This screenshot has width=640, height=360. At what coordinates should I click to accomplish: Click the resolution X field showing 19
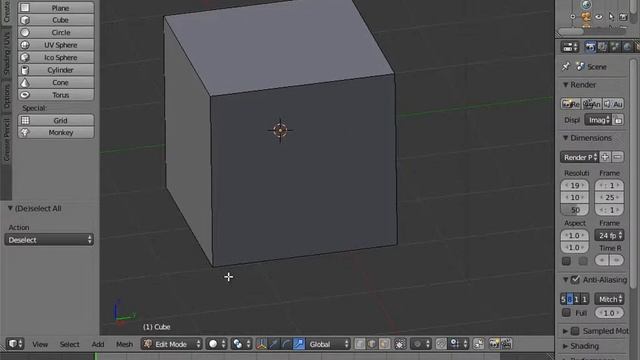point(575,185)
